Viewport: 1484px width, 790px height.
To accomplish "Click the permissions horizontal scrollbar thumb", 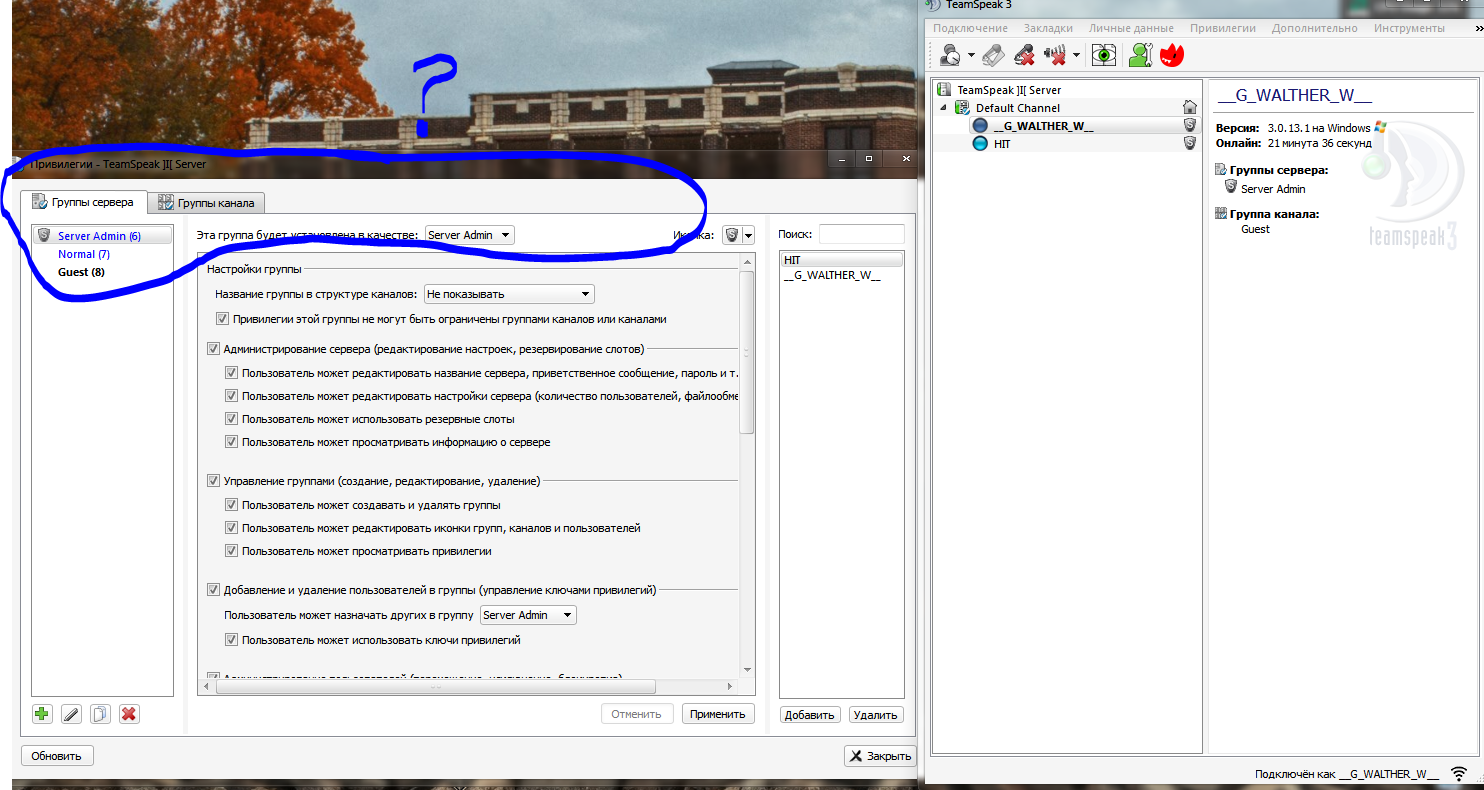I will [x=434, y=687].
